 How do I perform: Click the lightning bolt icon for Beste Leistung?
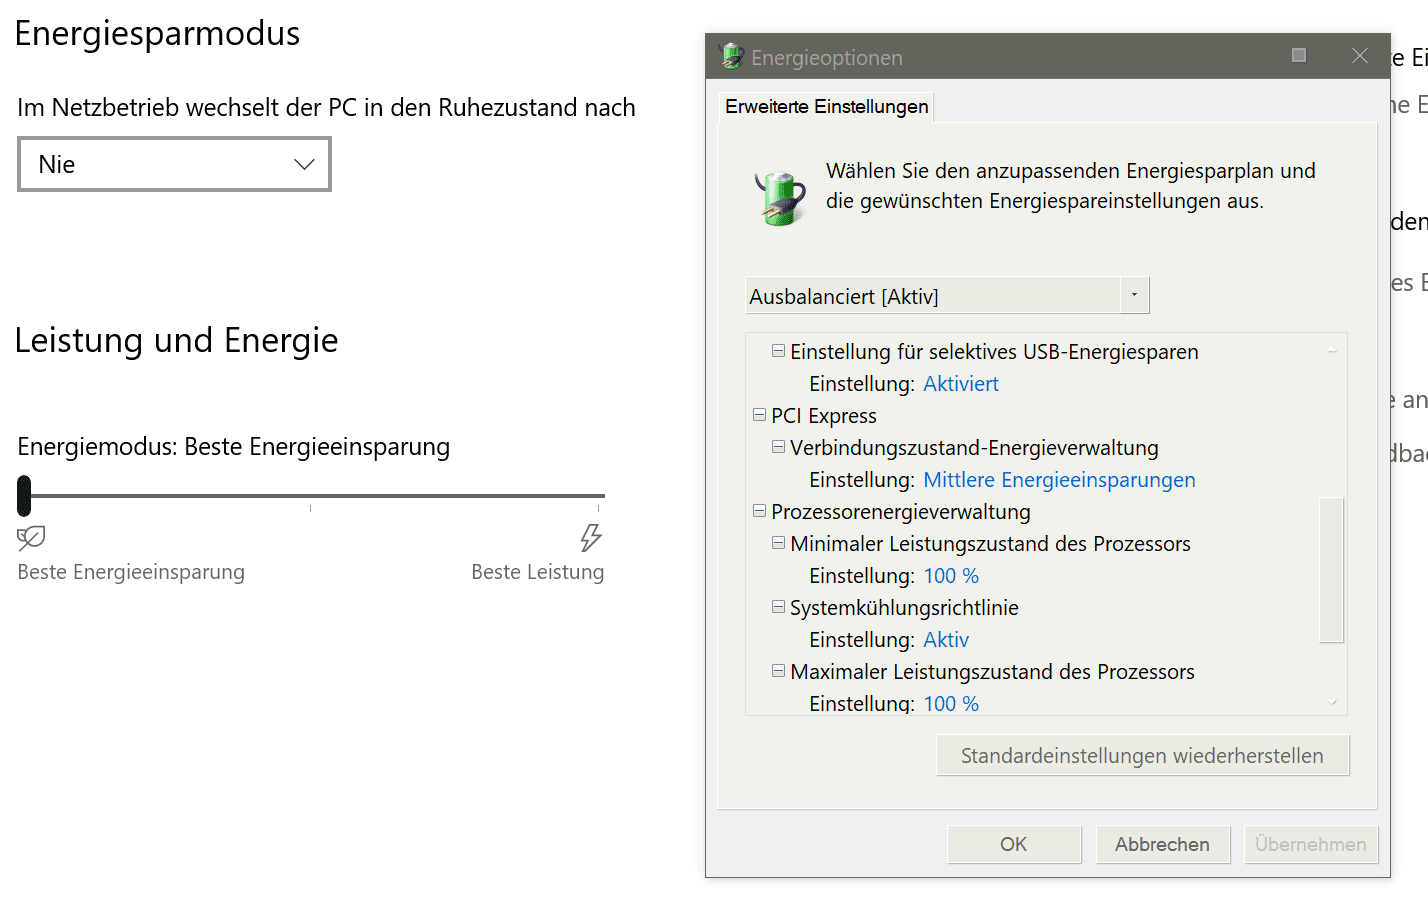coord(591,538)
